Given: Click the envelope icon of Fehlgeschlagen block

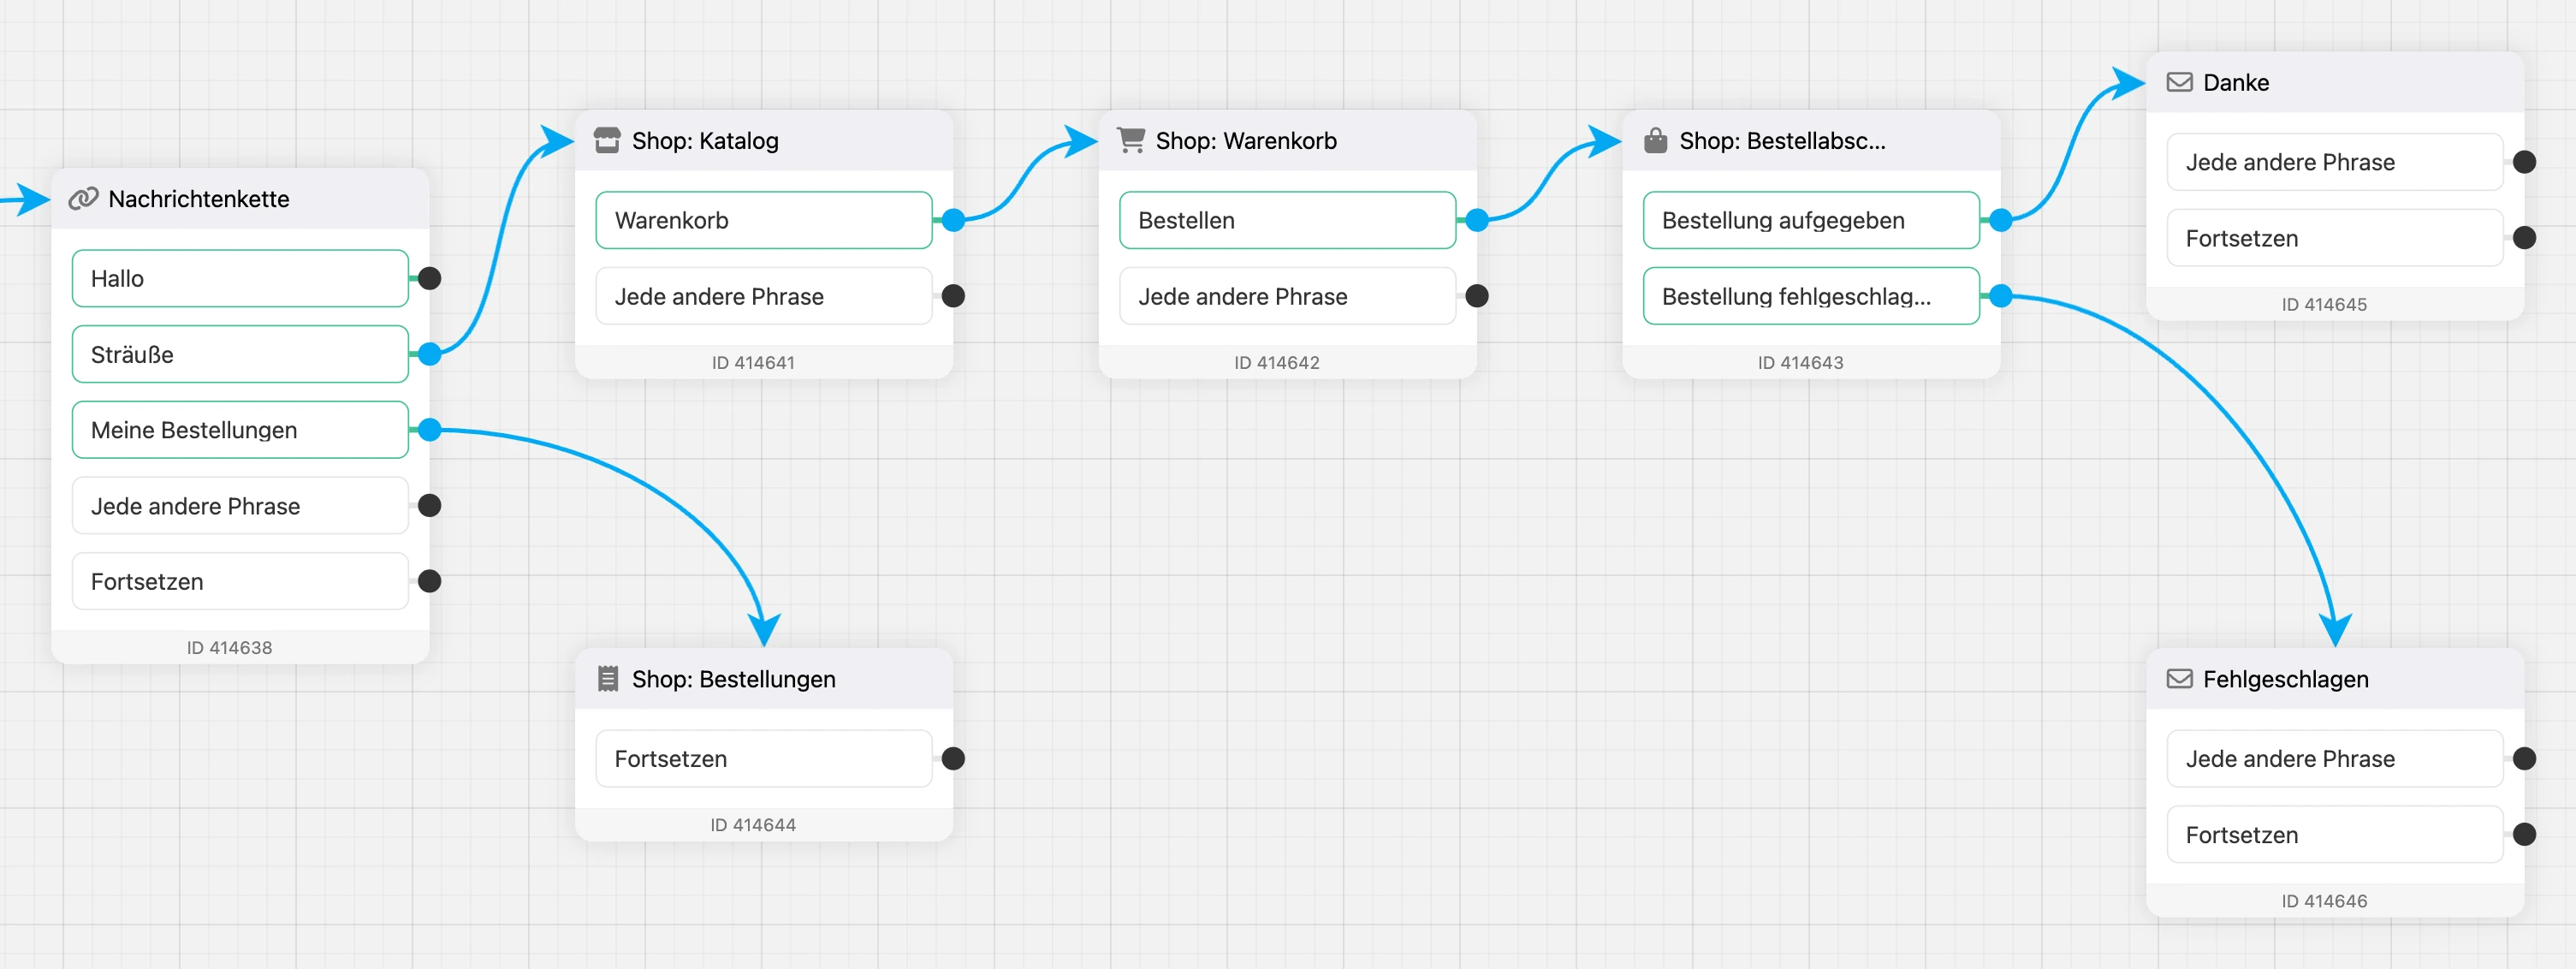Looking at the screenshot, I should (x=2180, y=679).
